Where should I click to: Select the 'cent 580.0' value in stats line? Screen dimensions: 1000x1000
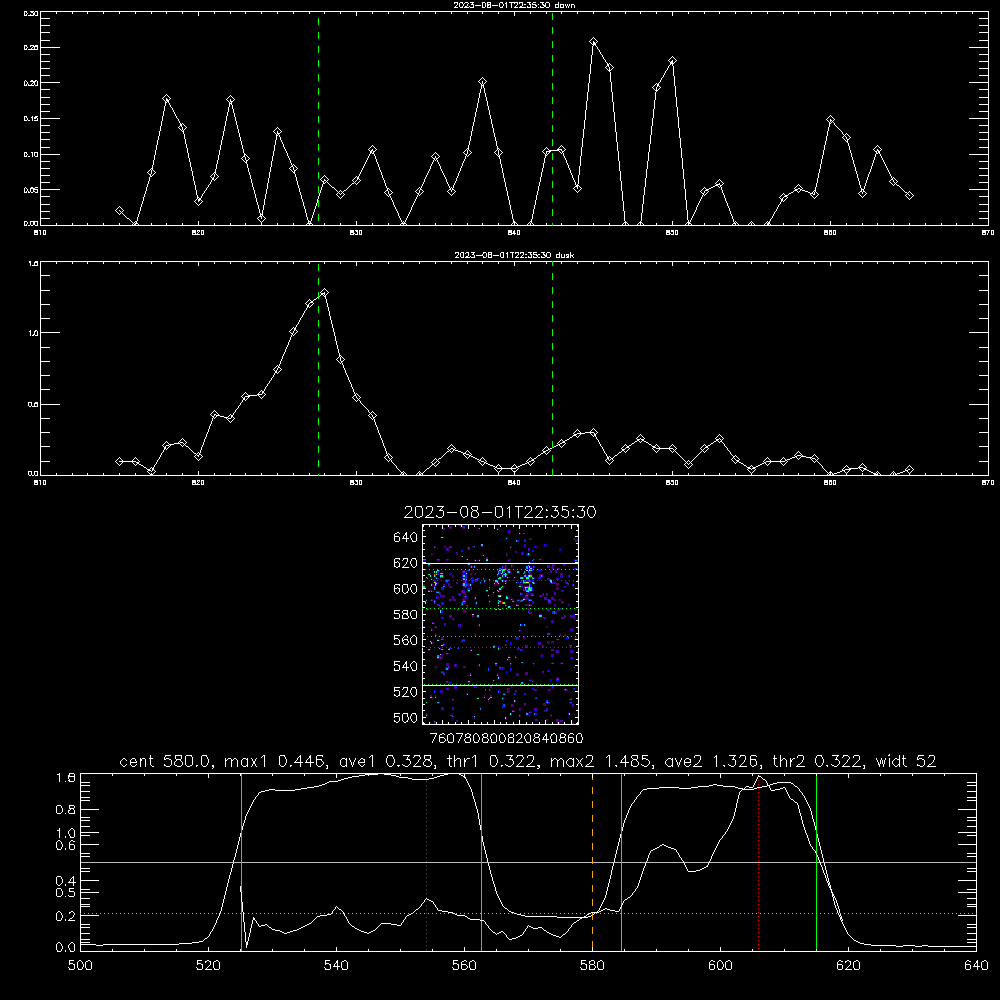pyautogui.click(x=167, y=761)
